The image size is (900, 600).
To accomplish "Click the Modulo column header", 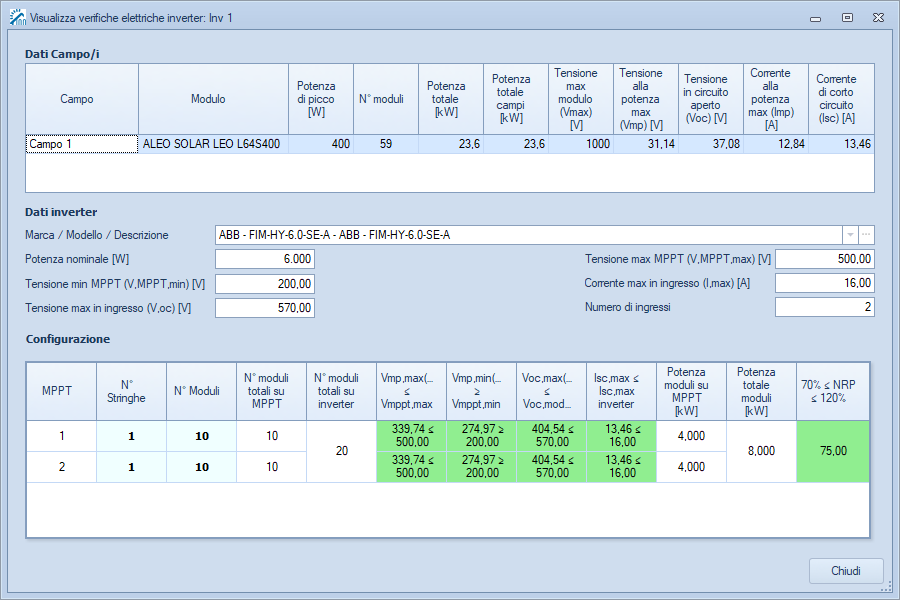I will [x=213, y=99].
